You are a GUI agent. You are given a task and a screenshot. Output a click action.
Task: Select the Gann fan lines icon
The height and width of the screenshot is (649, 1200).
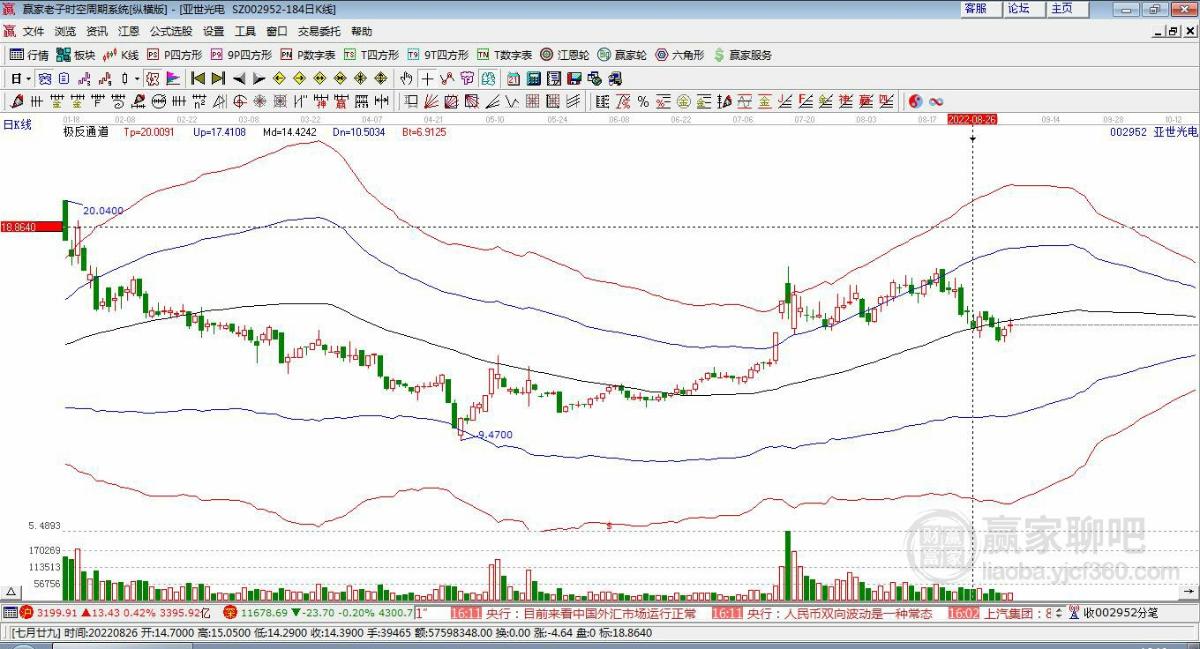(431, 101)
